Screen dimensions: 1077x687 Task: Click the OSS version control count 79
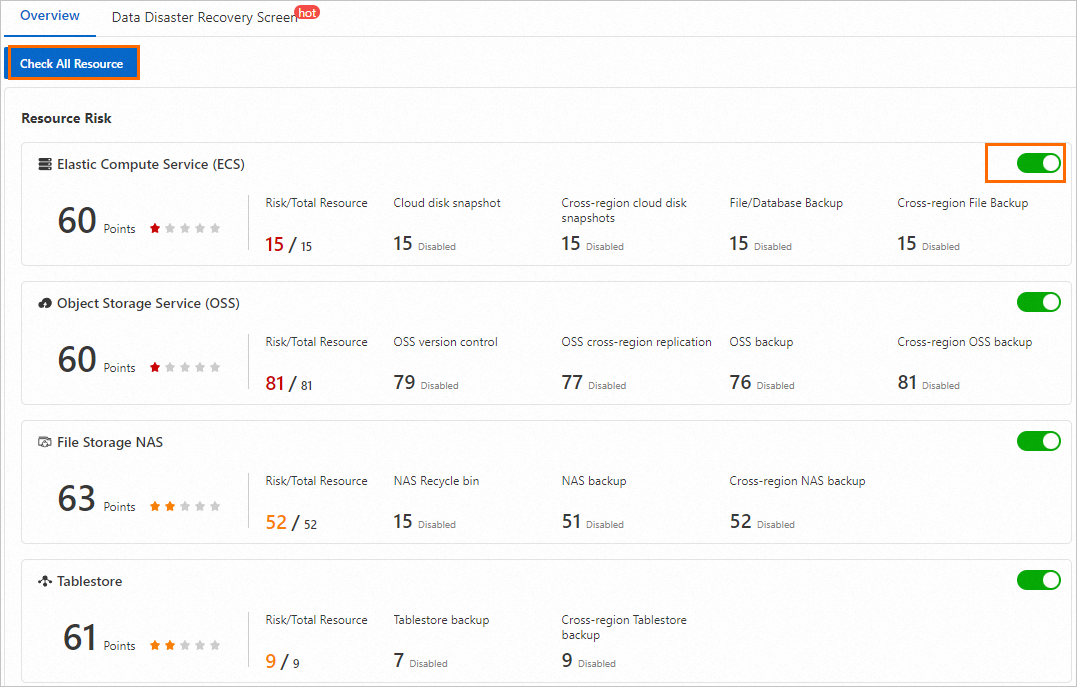tap(404, 383)
